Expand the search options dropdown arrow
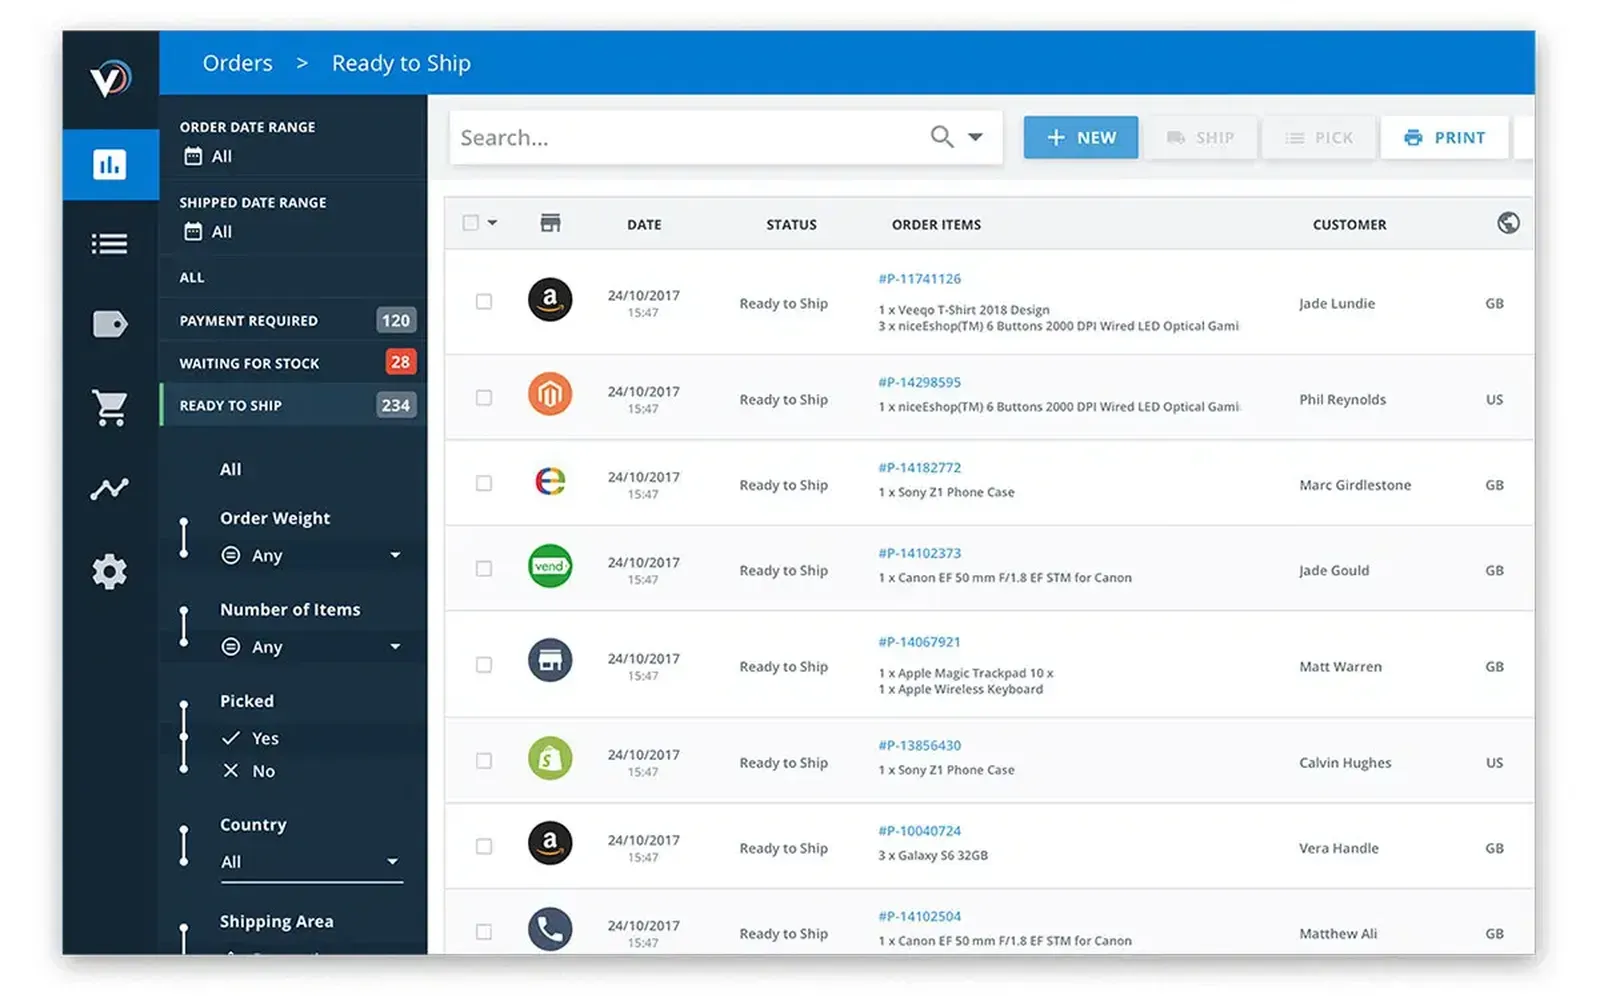The height and width of the screenshot is (1000, 1600). click(x=975, y=137)
